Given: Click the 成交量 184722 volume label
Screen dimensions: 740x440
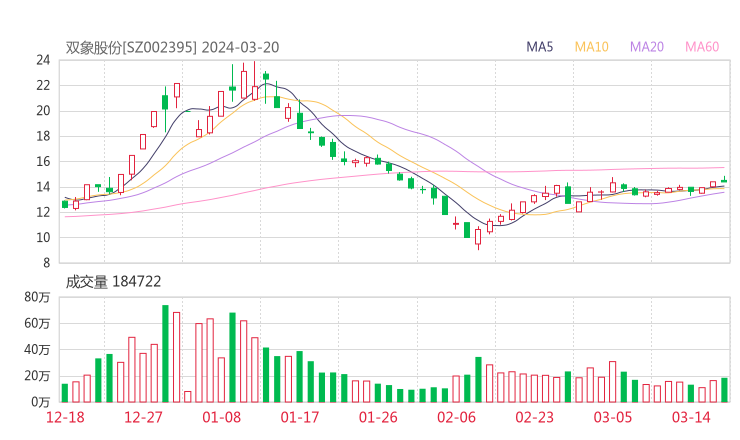Looking at the screenshot, I should (113, 282).
